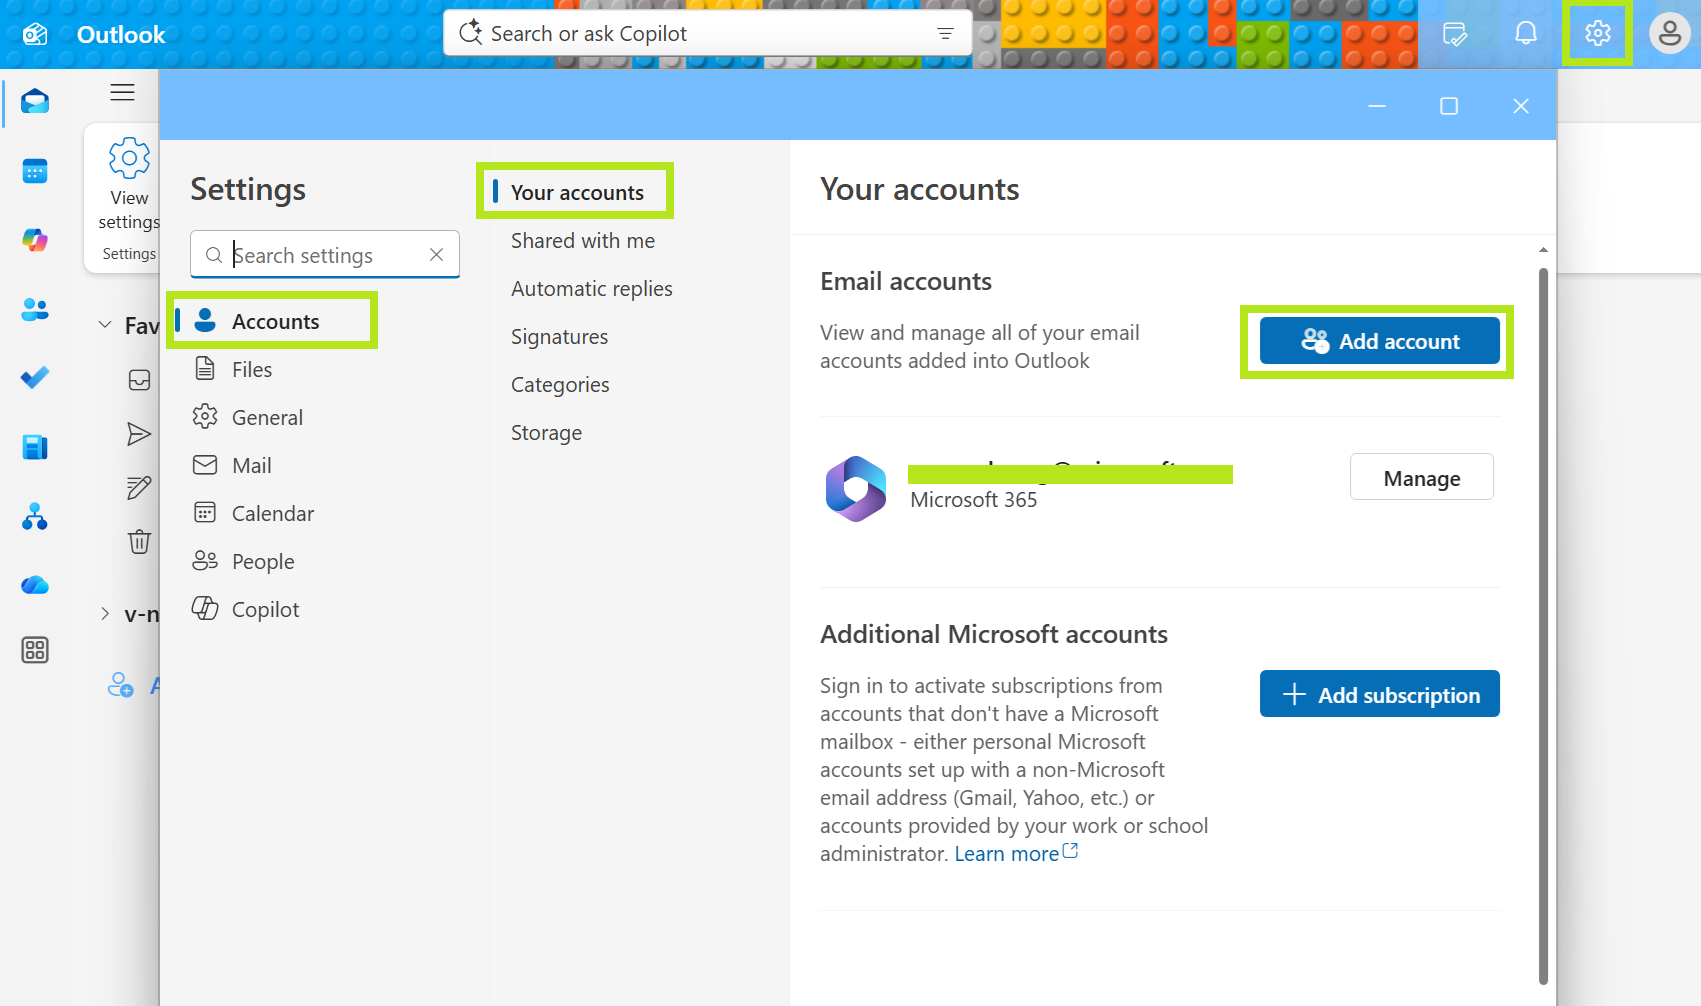
Task: Click the add account icon in folder pane
Action: click(121, 685)
